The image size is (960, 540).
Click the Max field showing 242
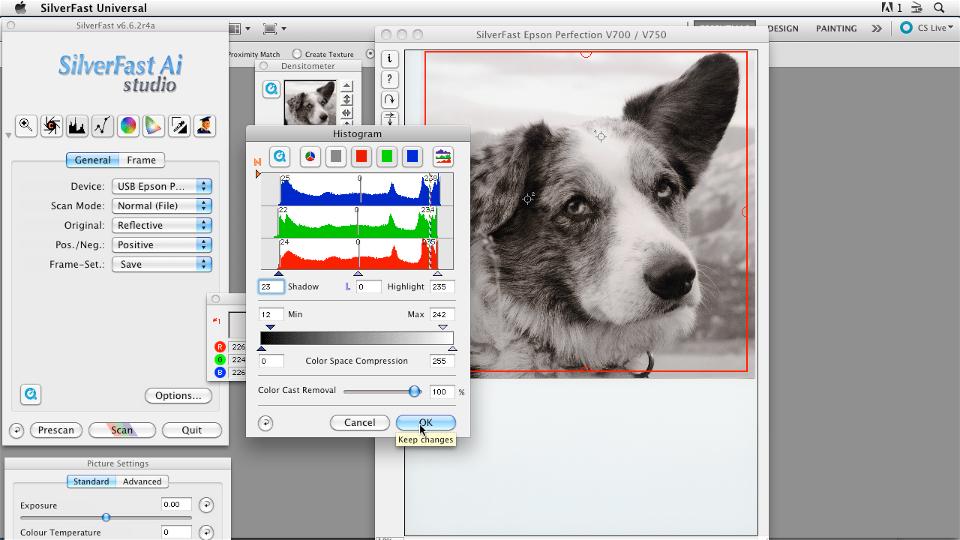pos(442,314)
